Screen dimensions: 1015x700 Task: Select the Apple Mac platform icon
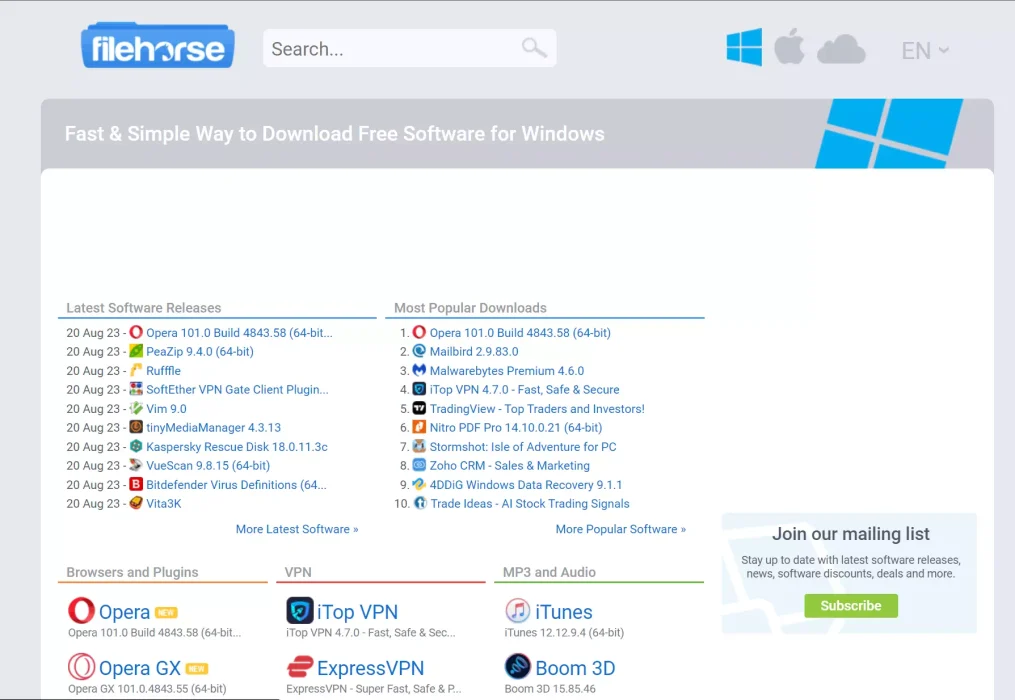point(790,47)
